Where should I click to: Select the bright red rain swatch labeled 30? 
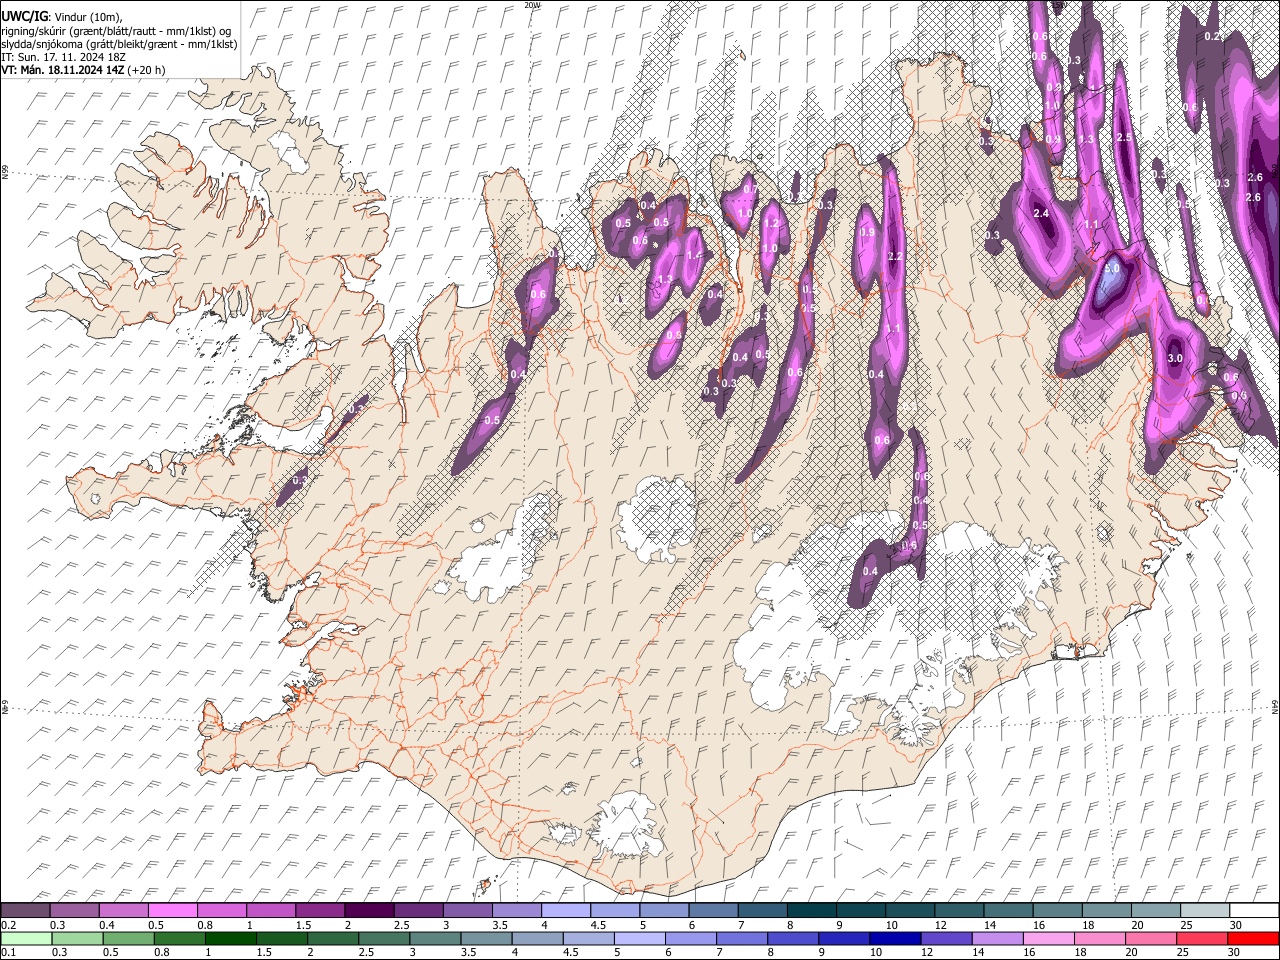(1252, 939)
